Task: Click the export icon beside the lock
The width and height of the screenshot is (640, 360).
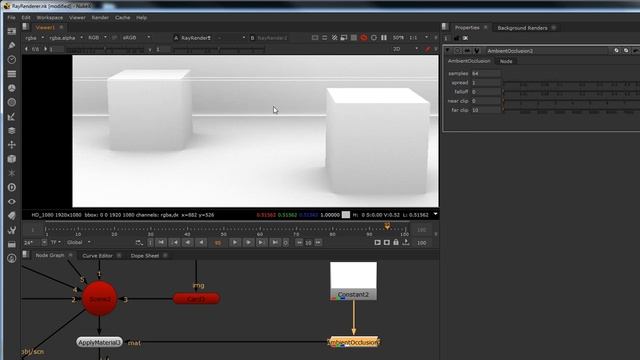Action: (406, 242)
